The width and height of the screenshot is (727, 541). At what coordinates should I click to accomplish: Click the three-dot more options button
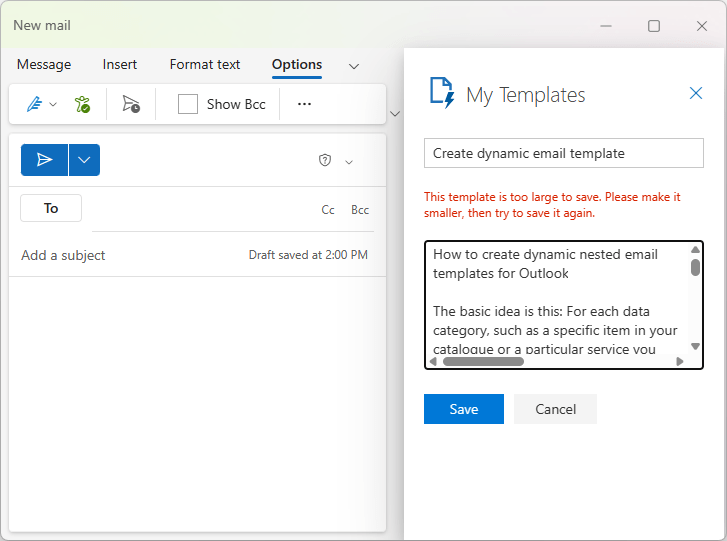click(x=305, y=104)
